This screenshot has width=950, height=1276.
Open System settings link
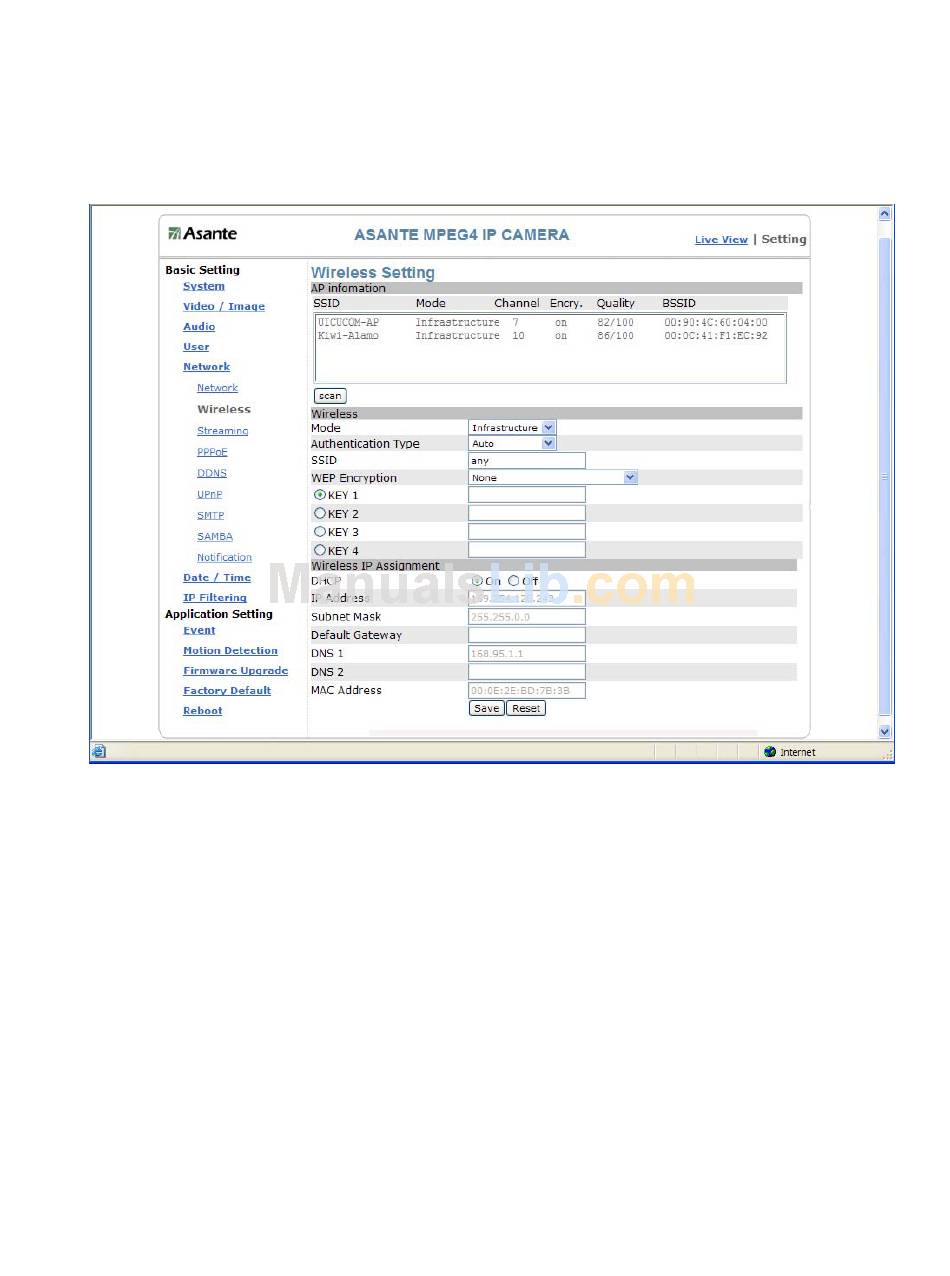point(204,286)
